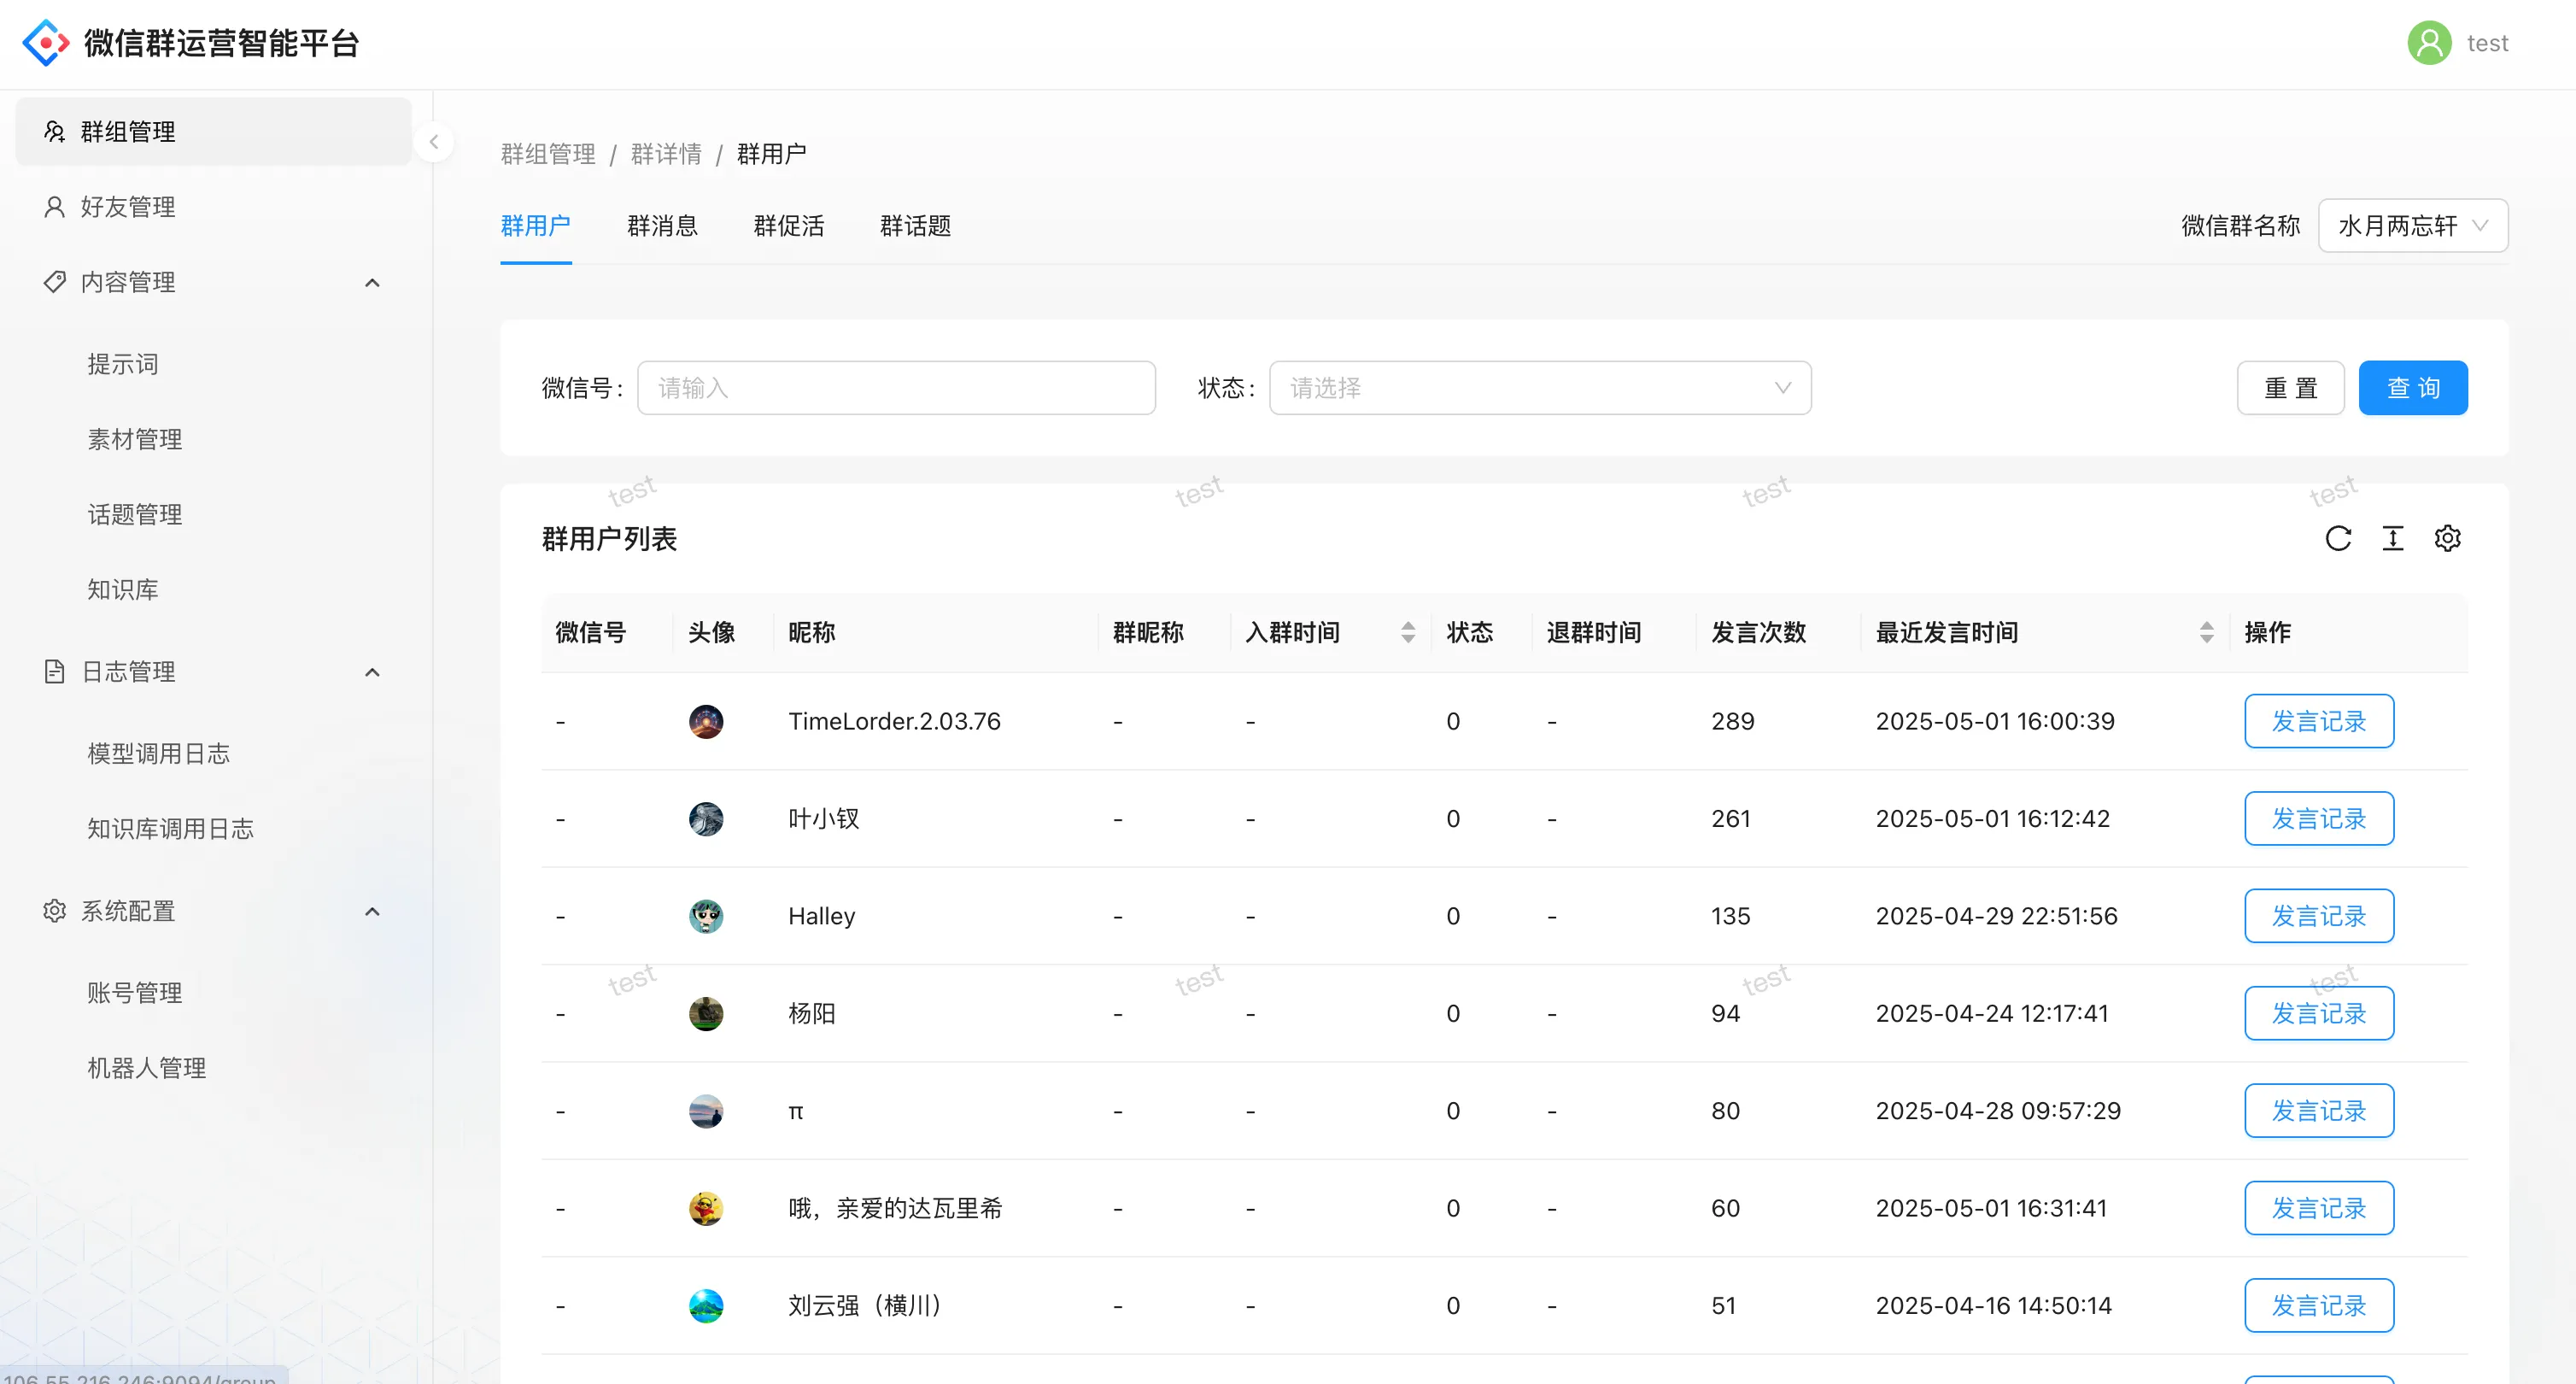Click the 查询 button
This screenshot has width=2576, height=1384.
click(x=2412, y=388)
